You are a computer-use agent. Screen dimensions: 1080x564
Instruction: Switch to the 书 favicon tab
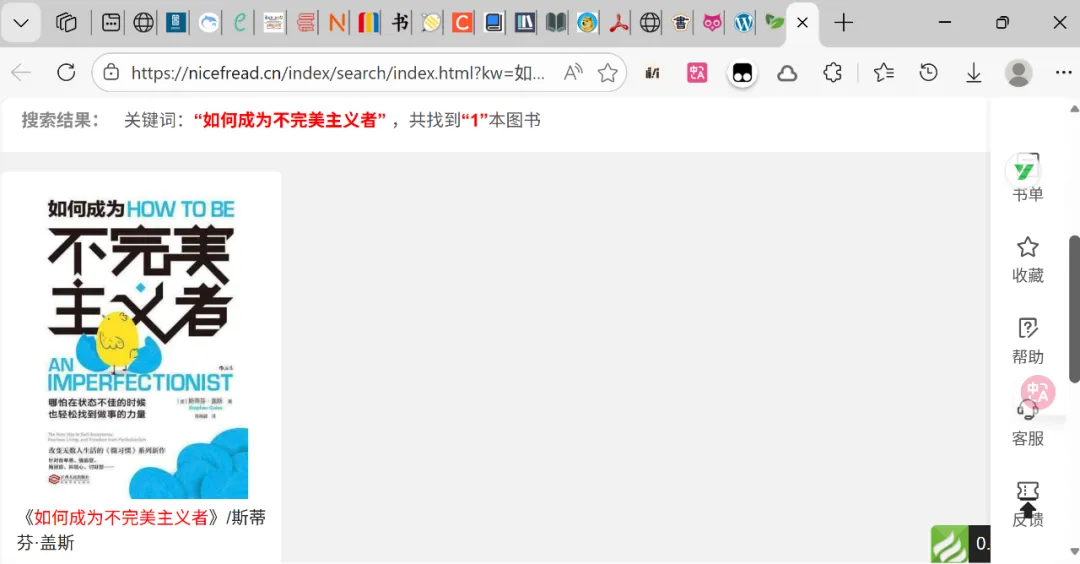pos(399,23)
